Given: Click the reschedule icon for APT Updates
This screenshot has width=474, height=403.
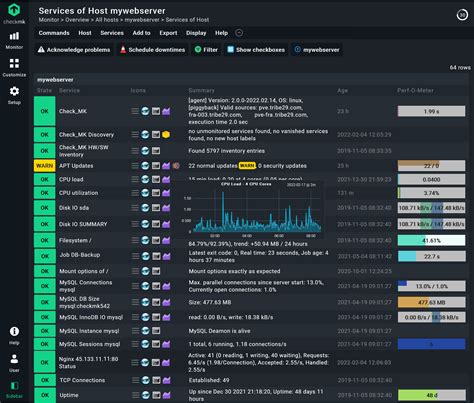Looking at the screenshot, I should pyautogui.click(x=145, y=166).
